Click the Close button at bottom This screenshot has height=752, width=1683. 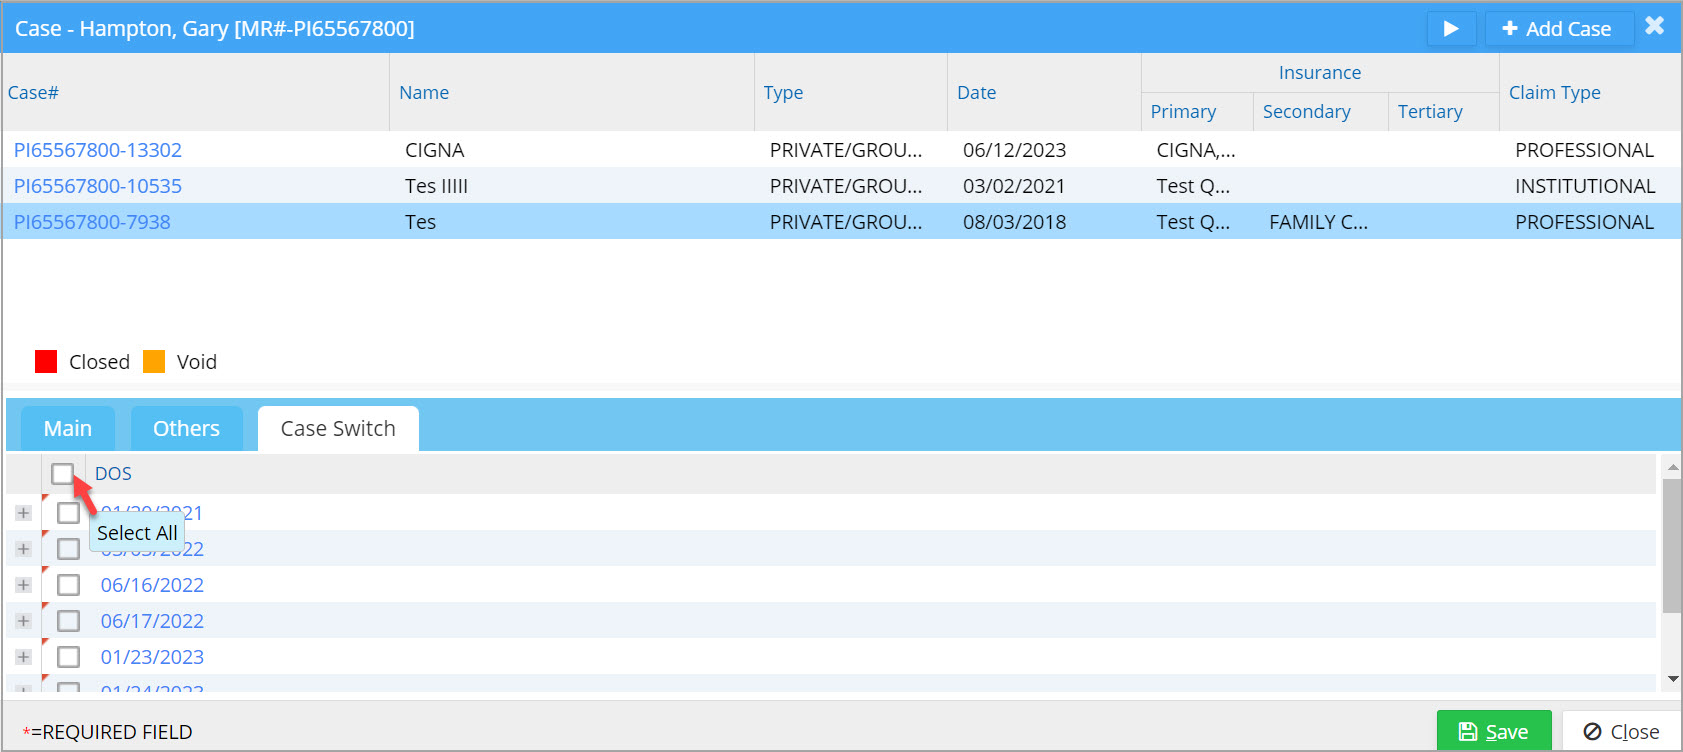[x=1621, y=732]
